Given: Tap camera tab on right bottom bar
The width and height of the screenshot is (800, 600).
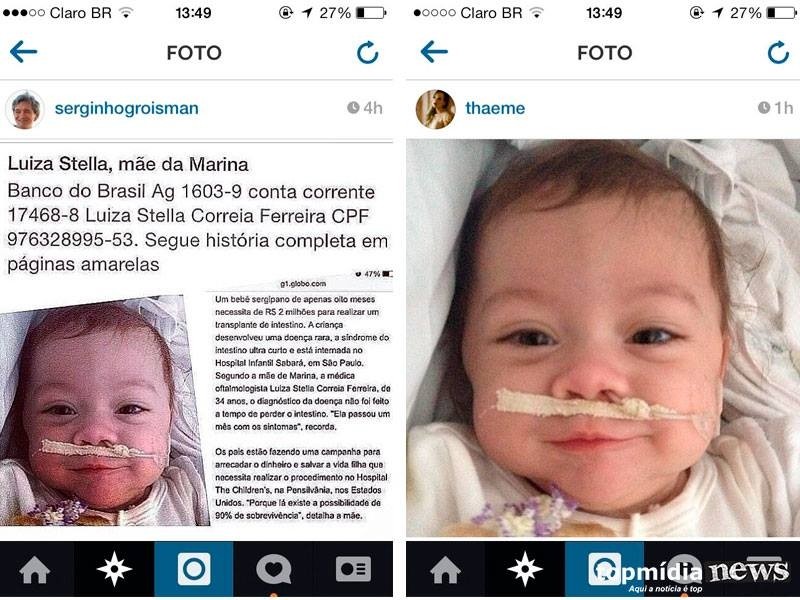Looking at the screenshot, I should point(605,568).
